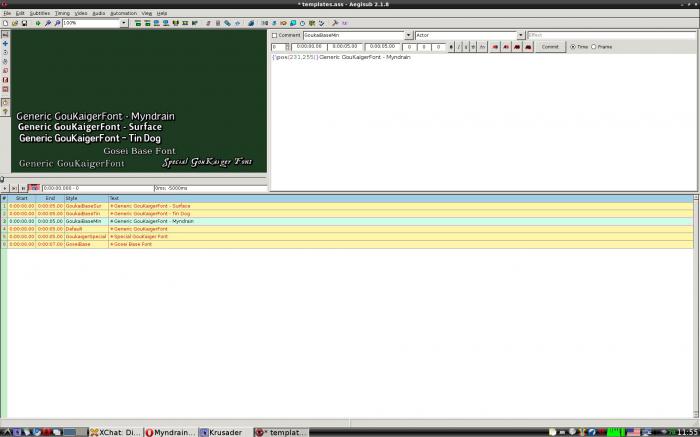700x437 pixels.
Task: Open the visual typesetting help icon
Action: coord(5,112)
